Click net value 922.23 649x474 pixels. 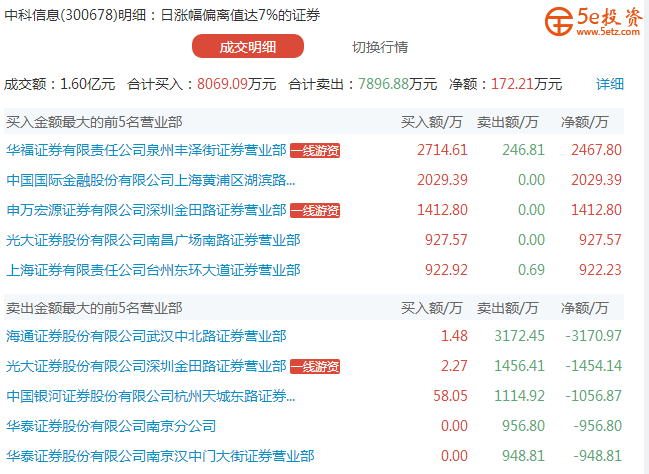(x=600, y=270)
